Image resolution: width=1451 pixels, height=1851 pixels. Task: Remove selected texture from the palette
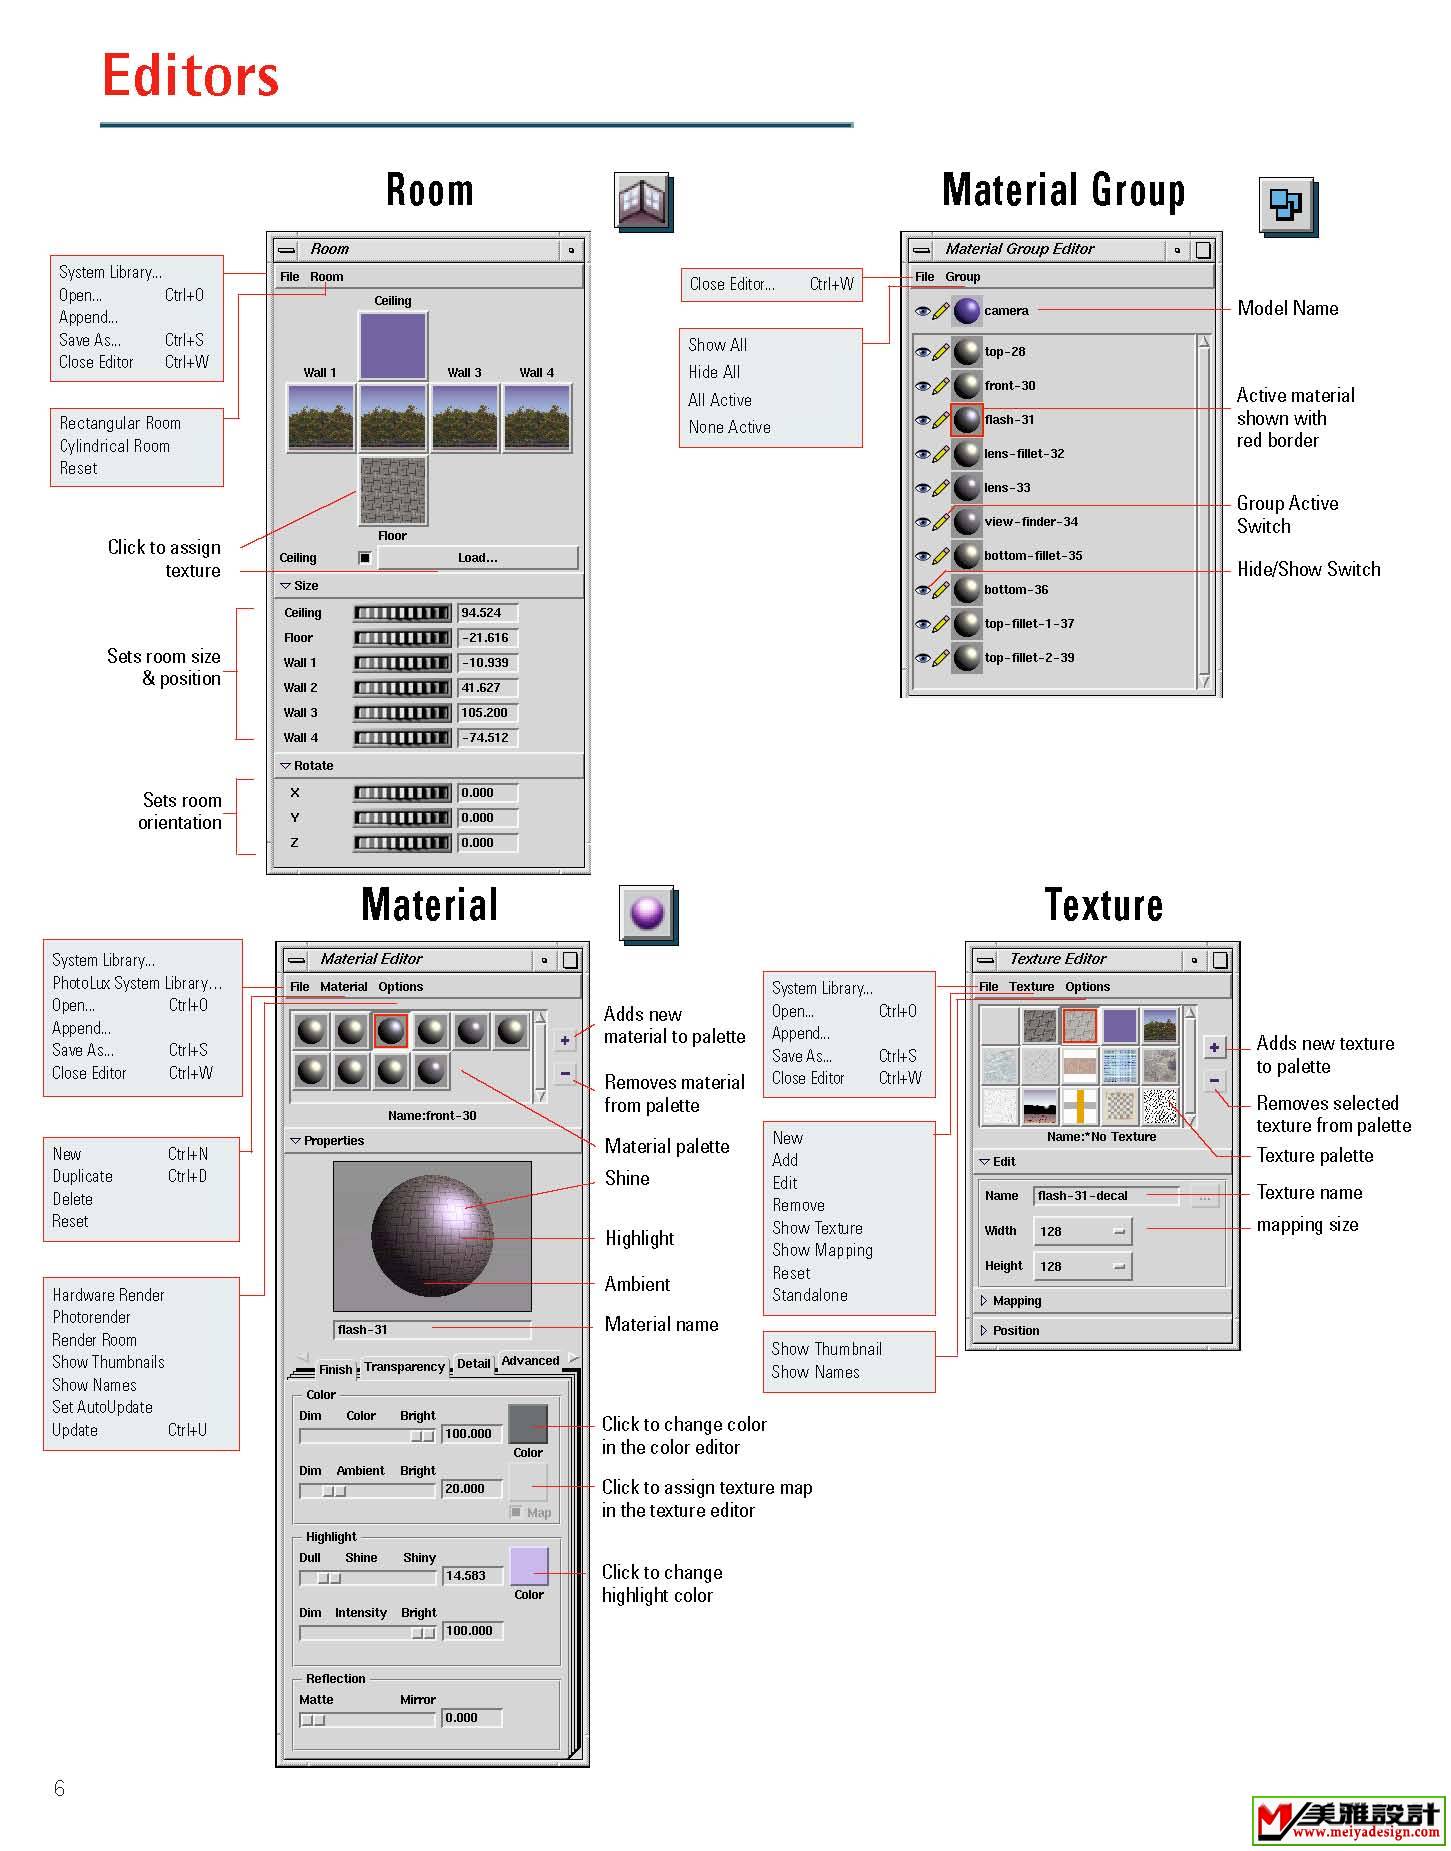click(1214, 1080)
